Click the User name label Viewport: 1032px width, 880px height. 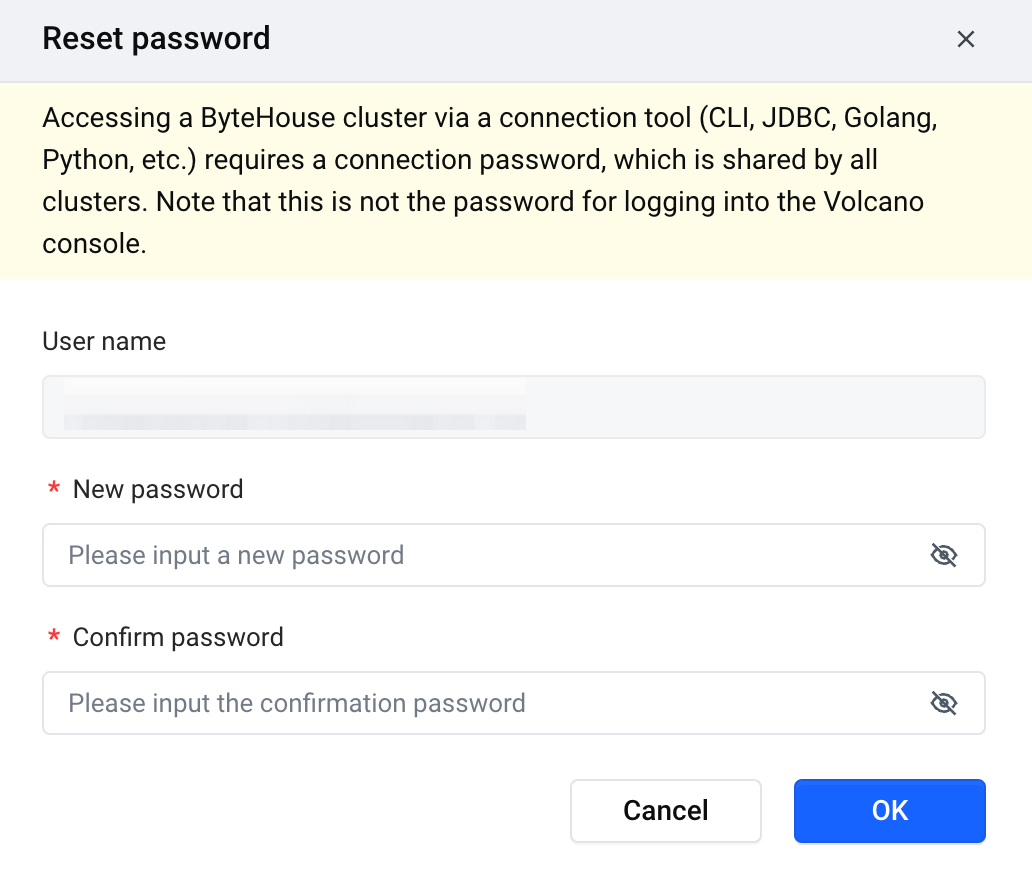pos(104,341)
